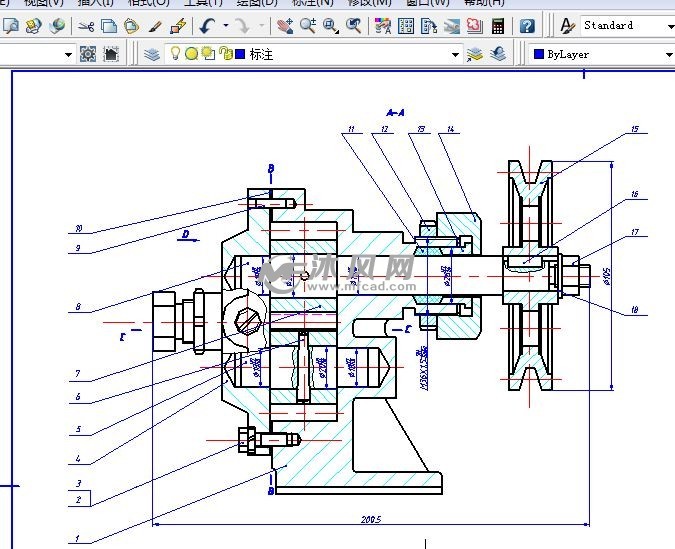Click the Match Properties brush icon
The width and height of the screenshot is (675, 549).
(178, 26)
